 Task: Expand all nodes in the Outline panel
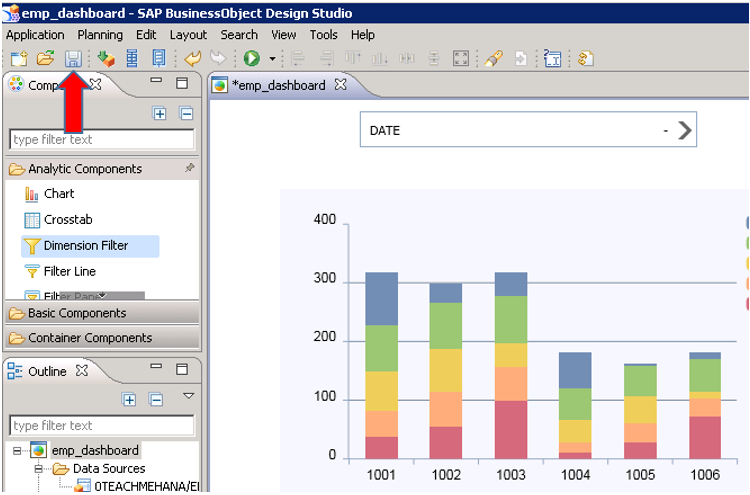[x=129, y=399]
